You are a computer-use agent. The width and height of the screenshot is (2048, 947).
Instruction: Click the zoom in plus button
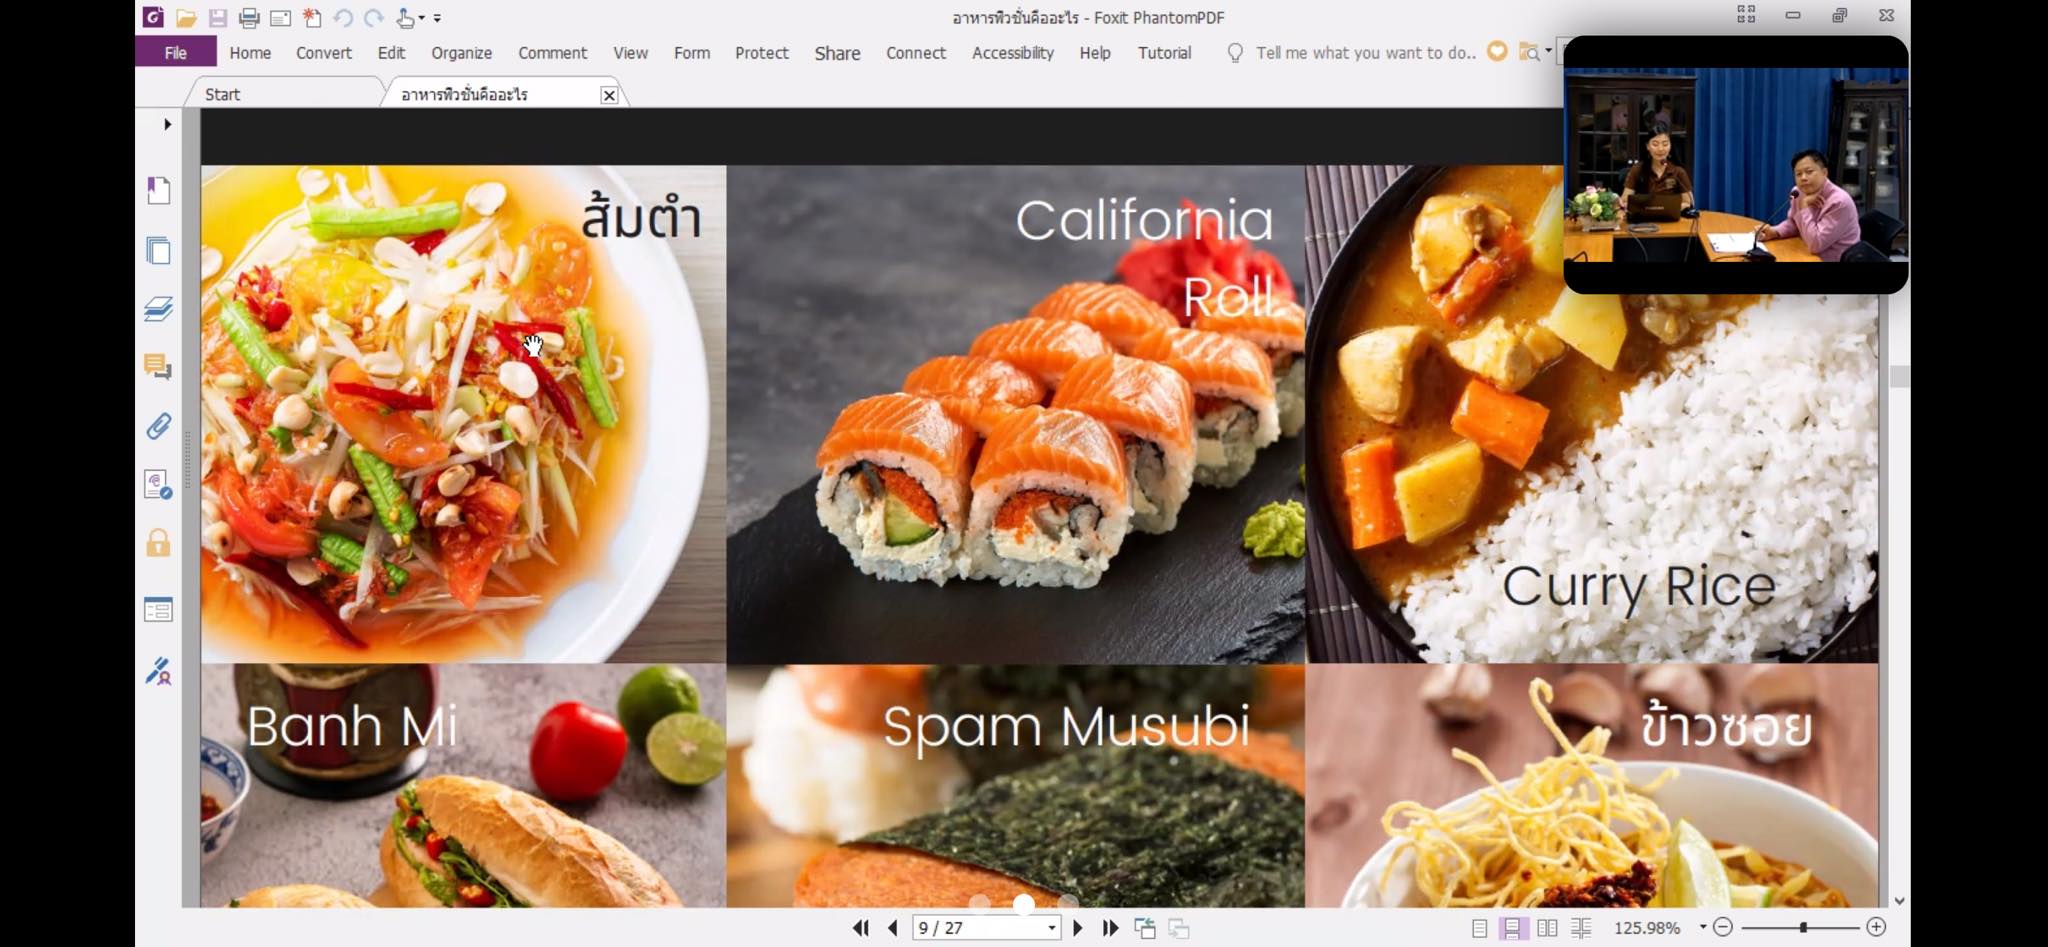(x=1876, y=927)
